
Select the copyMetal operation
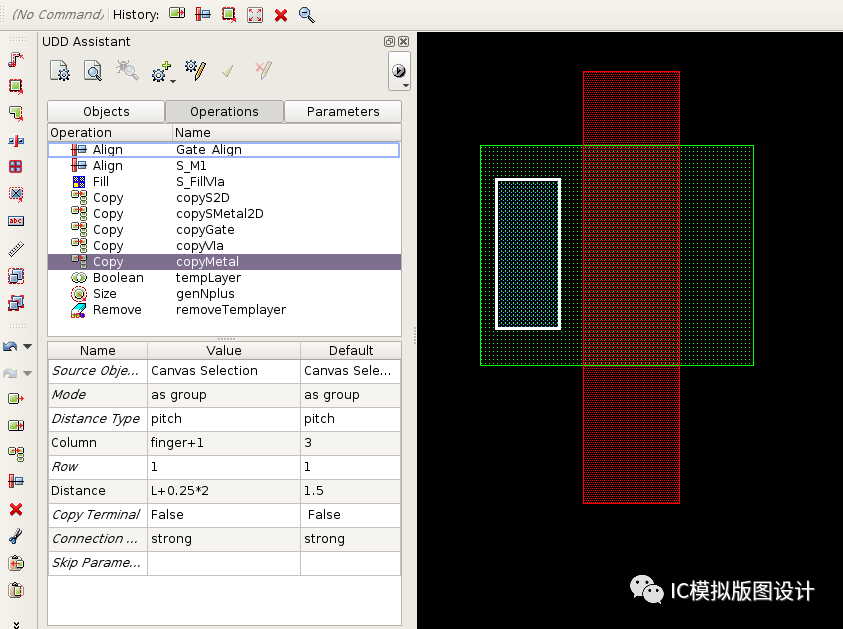224,262
